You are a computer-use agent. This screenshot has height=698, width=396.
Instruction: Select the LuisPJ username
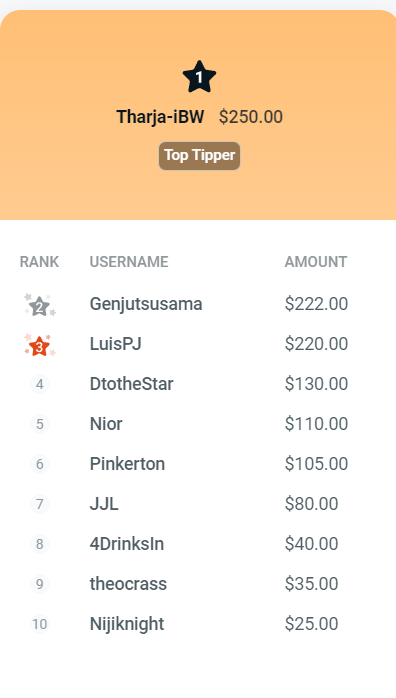116,344
